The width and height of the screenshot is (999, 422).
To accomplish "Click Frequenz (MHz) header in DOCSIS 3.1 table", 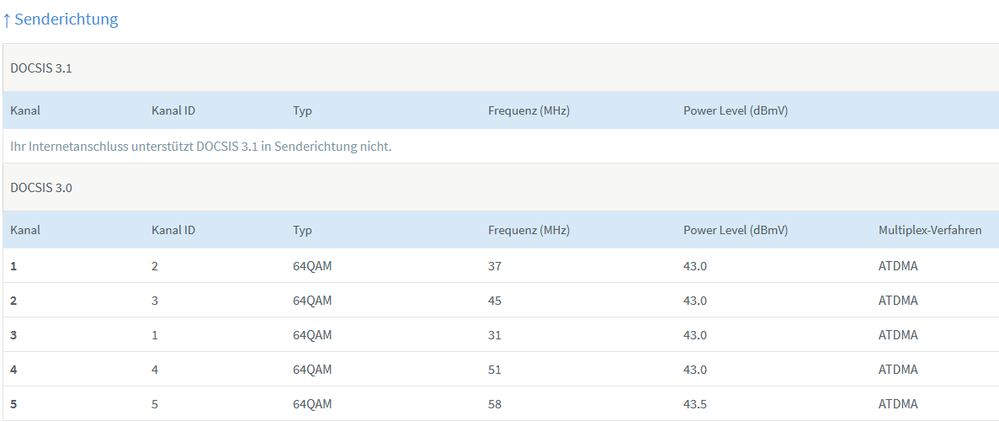I will tap(529, 111).
